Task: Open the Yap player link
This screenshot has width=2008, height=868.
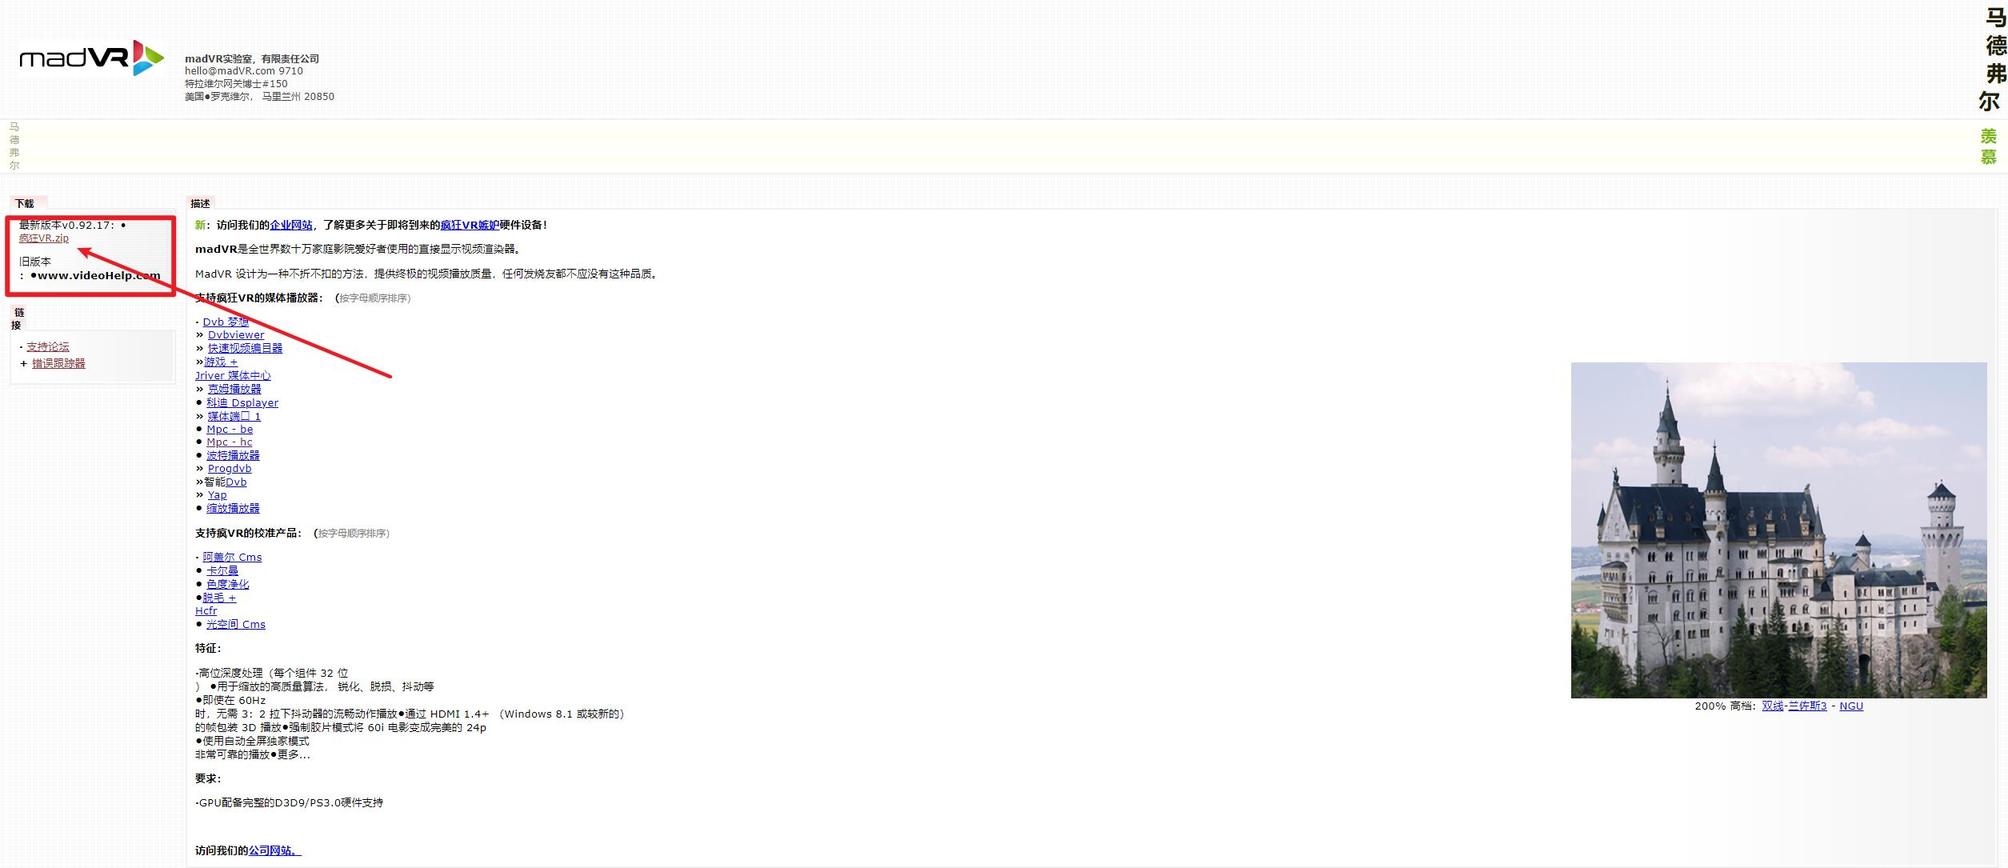Action: 217,495
